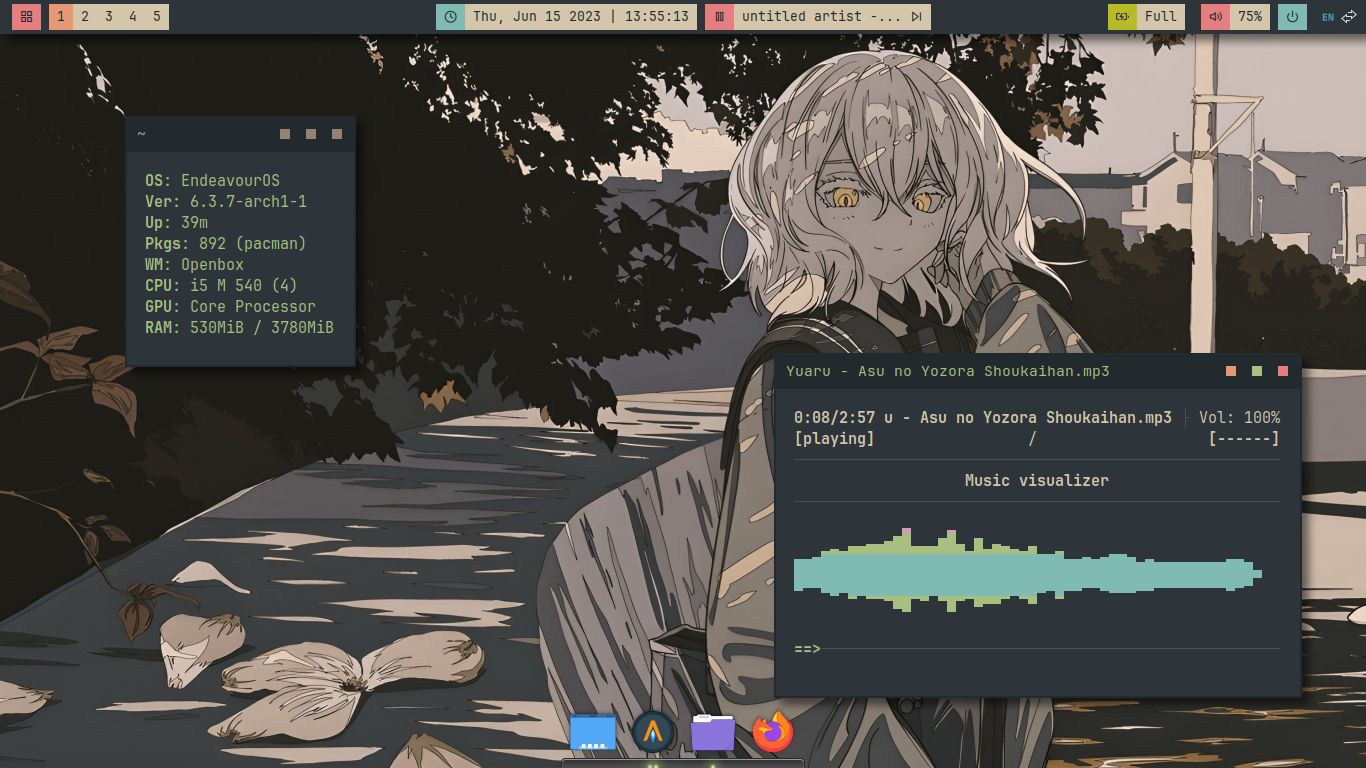Click the battery icon in the bar
The image size is (1366, 768).
click(x=1122, y=17)
